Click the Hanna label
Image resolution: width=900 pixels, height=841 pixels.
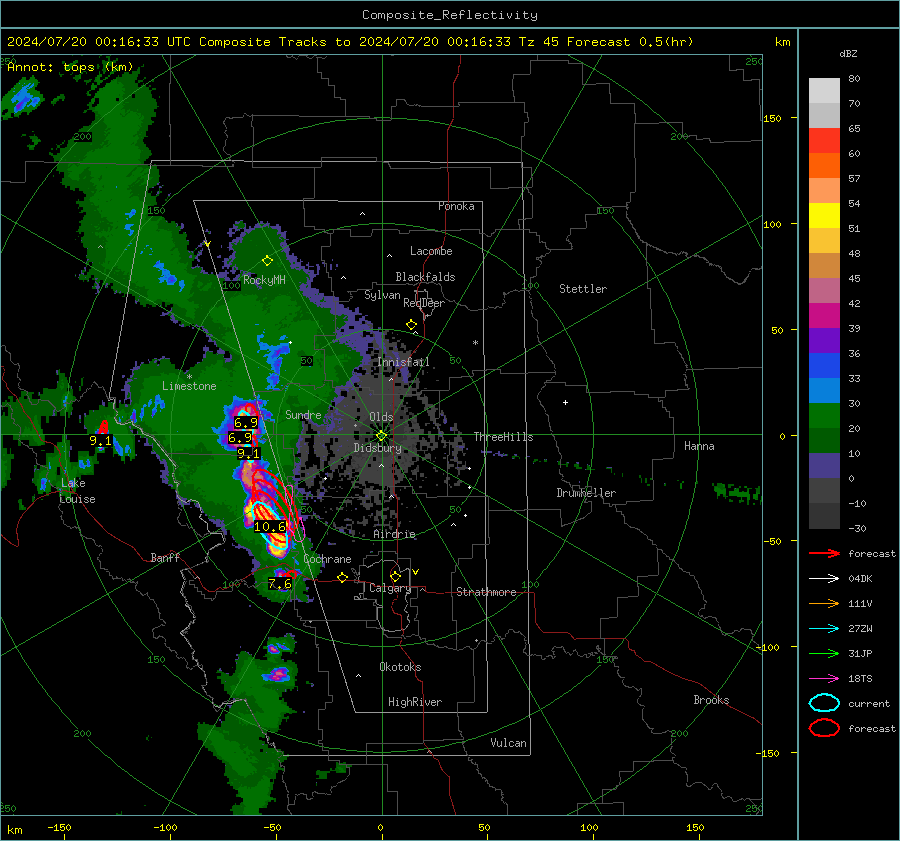(x=699, y=446)
